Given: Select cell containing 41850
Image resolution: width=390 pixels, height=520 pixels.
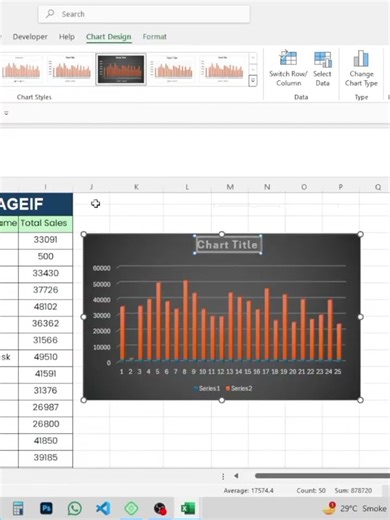Looking at the screenshot, I should click(x=45, y=441).
